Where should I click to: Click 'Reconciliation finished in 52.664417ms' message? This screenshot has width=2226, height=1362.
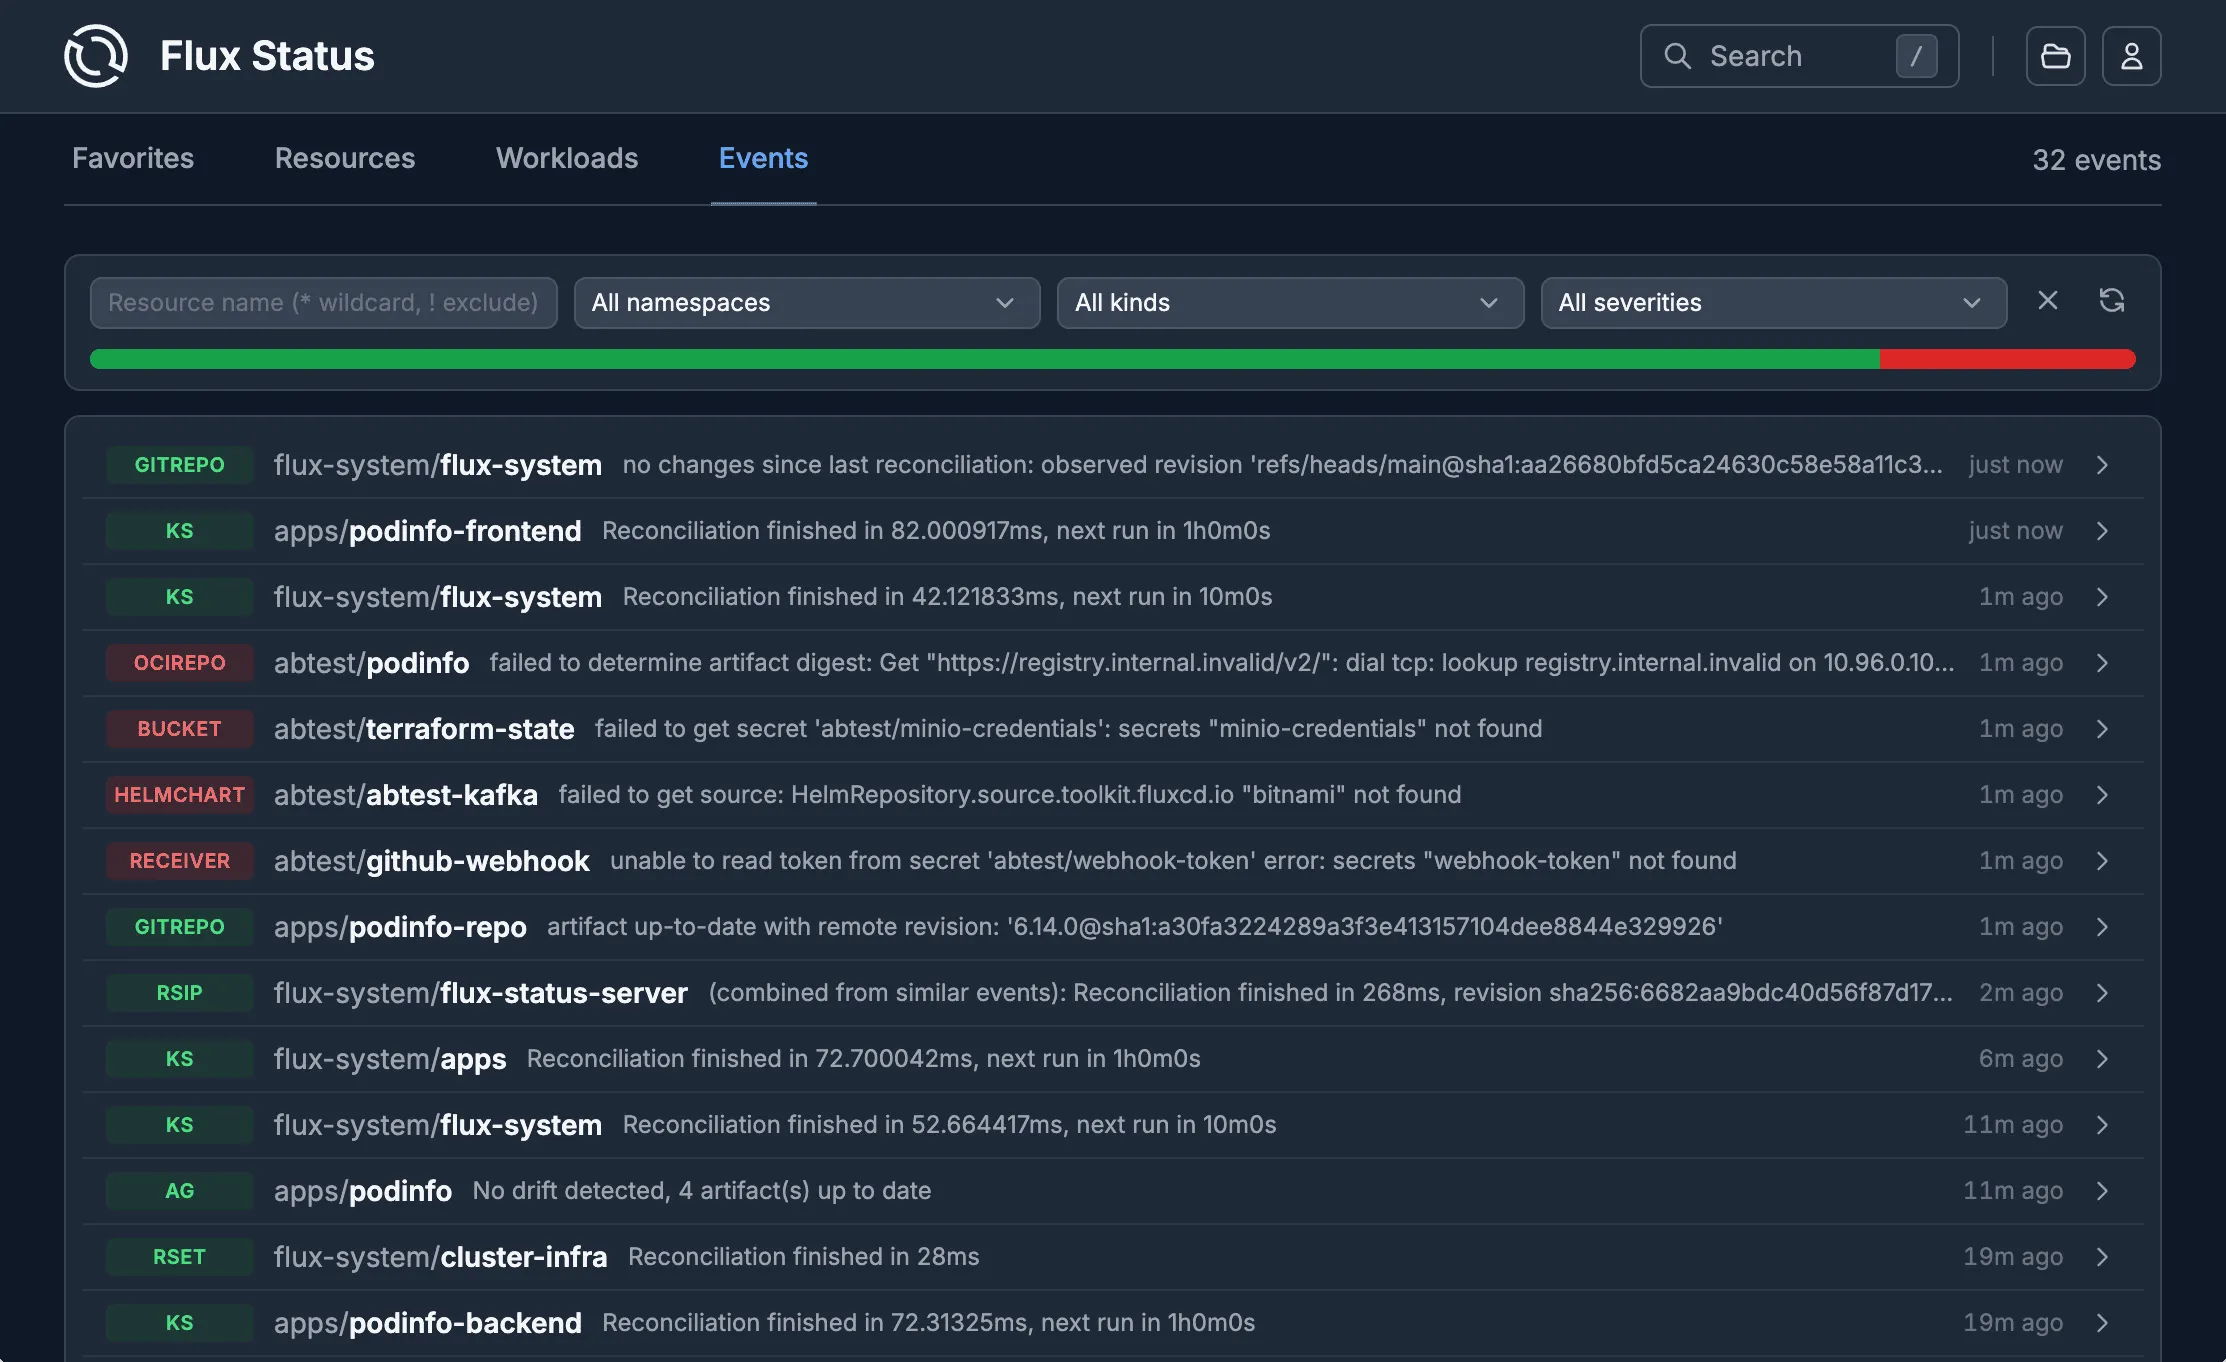949,1125
